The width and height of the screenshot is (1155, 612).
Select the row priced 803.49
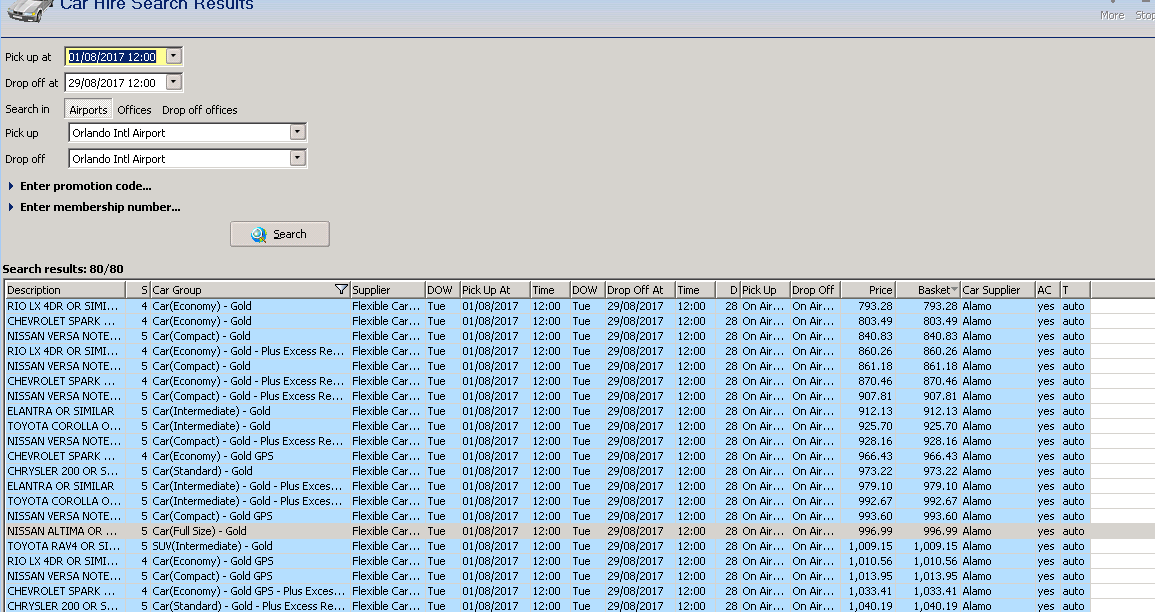pyautogui.click(x=548, y=321)
